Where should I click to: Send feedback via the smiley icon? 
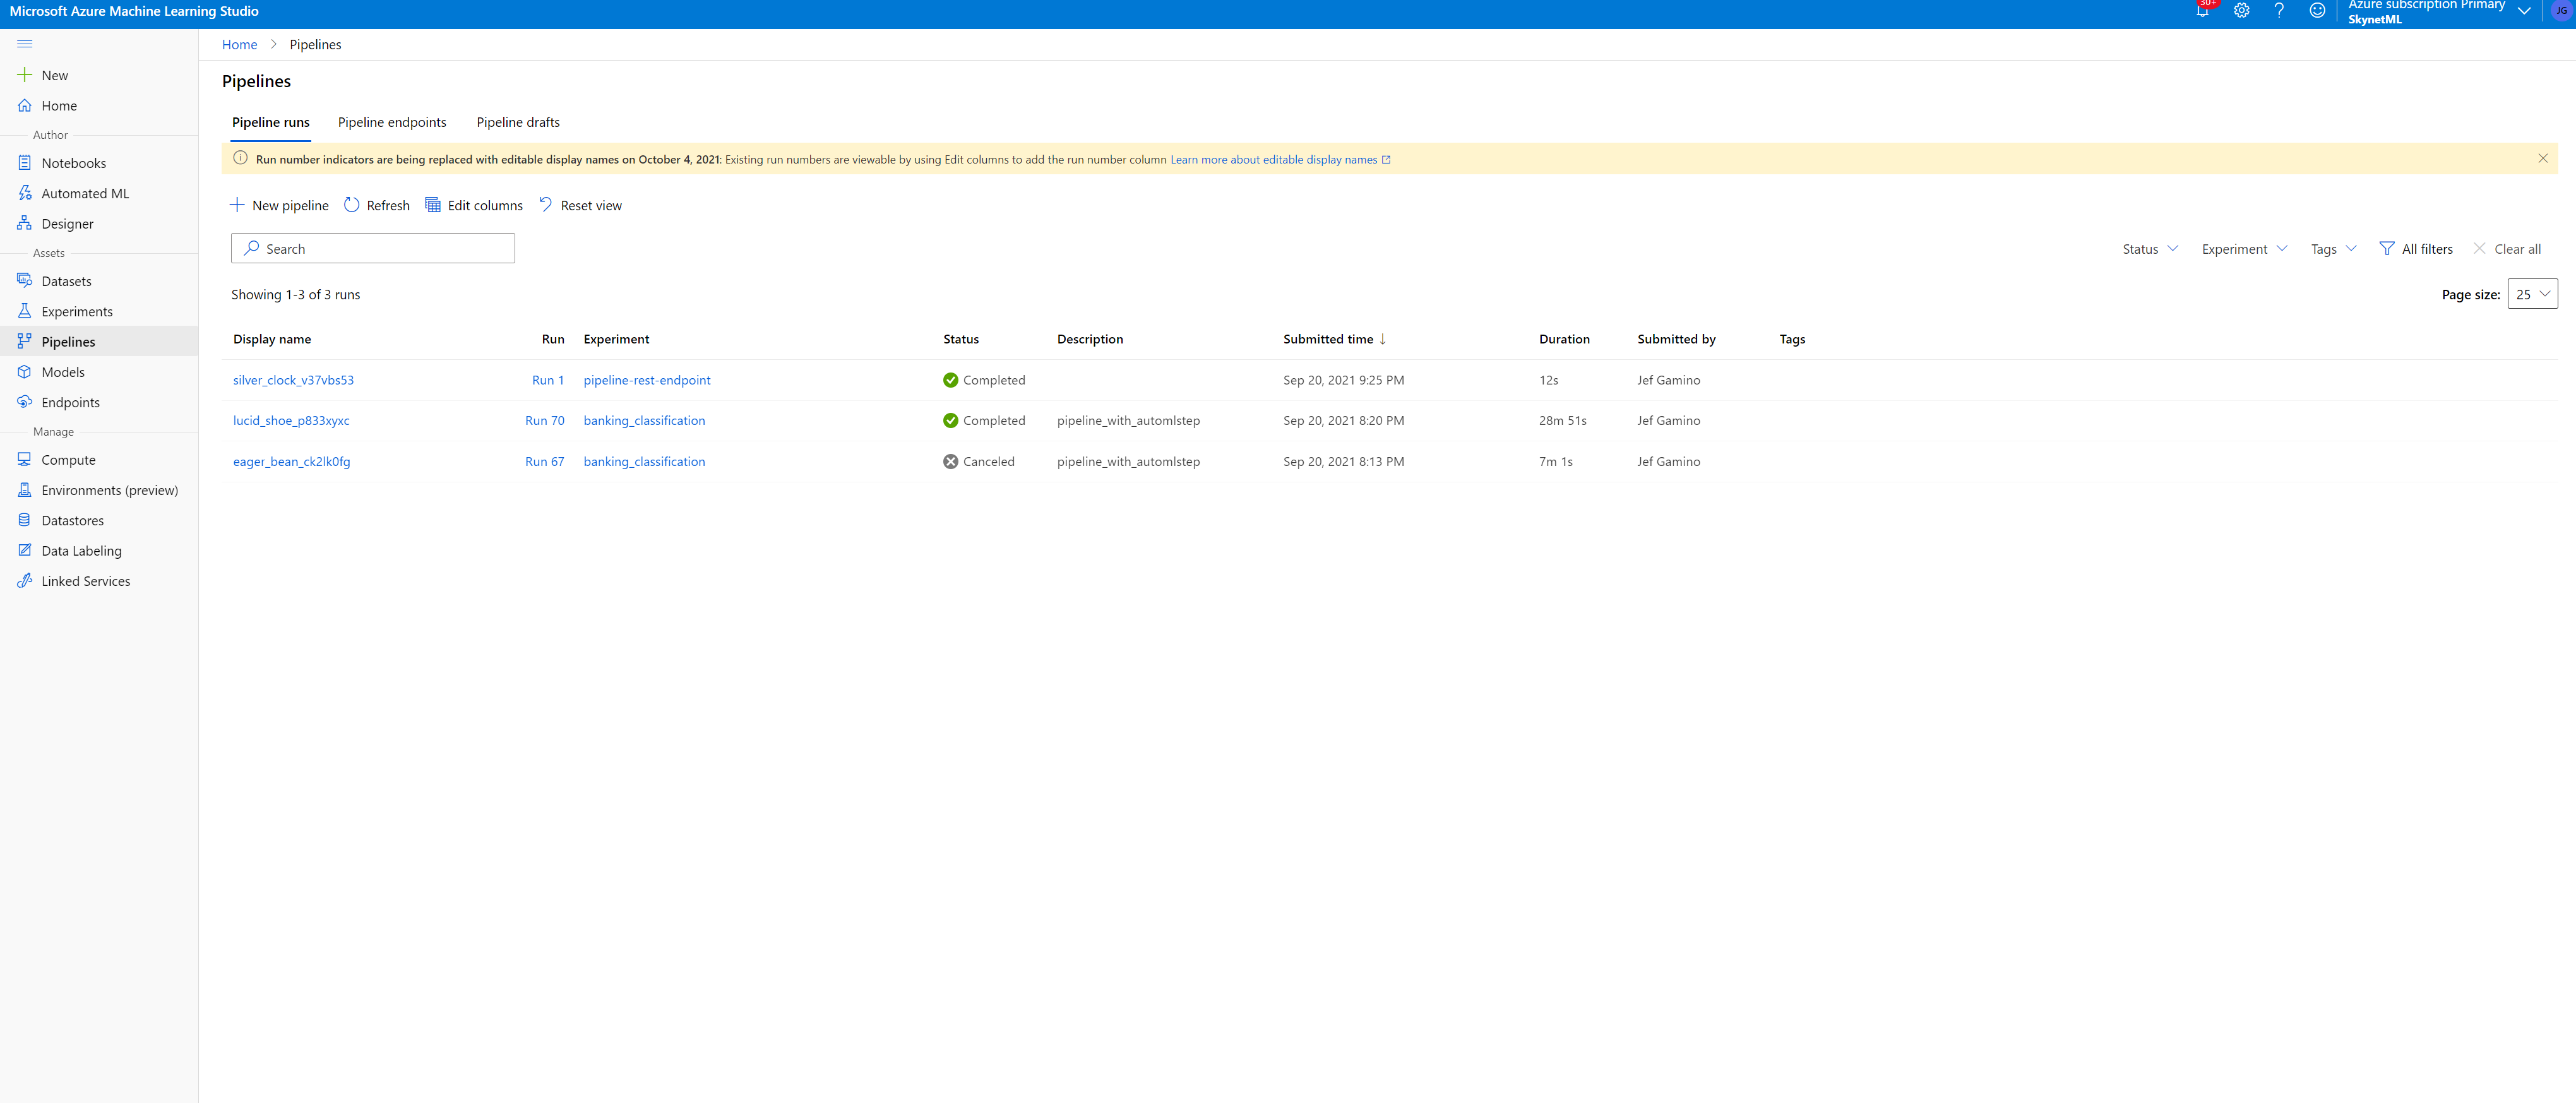2318,11
